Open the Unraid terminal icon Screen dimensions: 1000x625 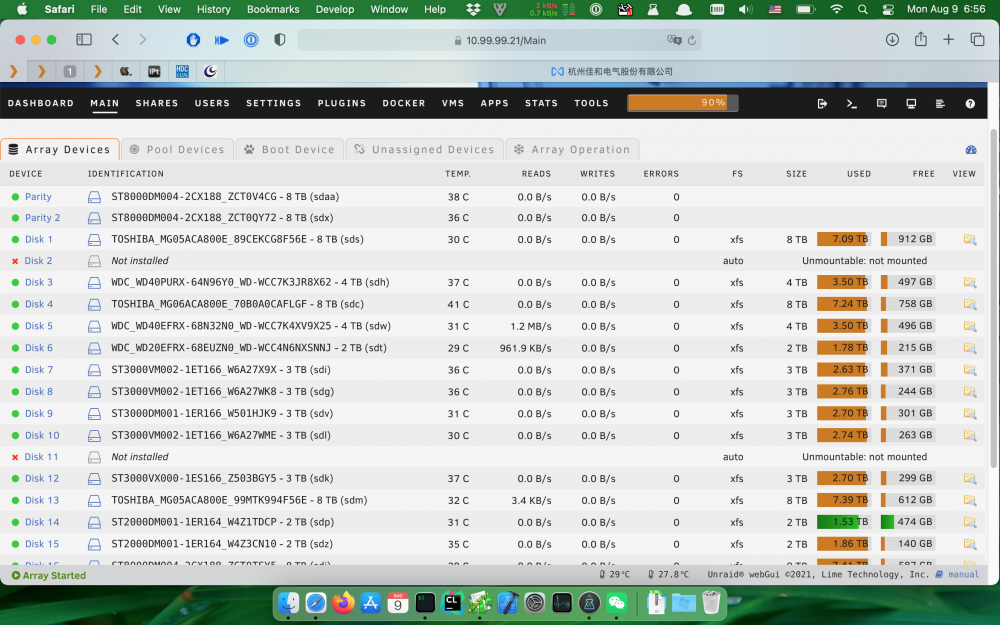point(851,103)
